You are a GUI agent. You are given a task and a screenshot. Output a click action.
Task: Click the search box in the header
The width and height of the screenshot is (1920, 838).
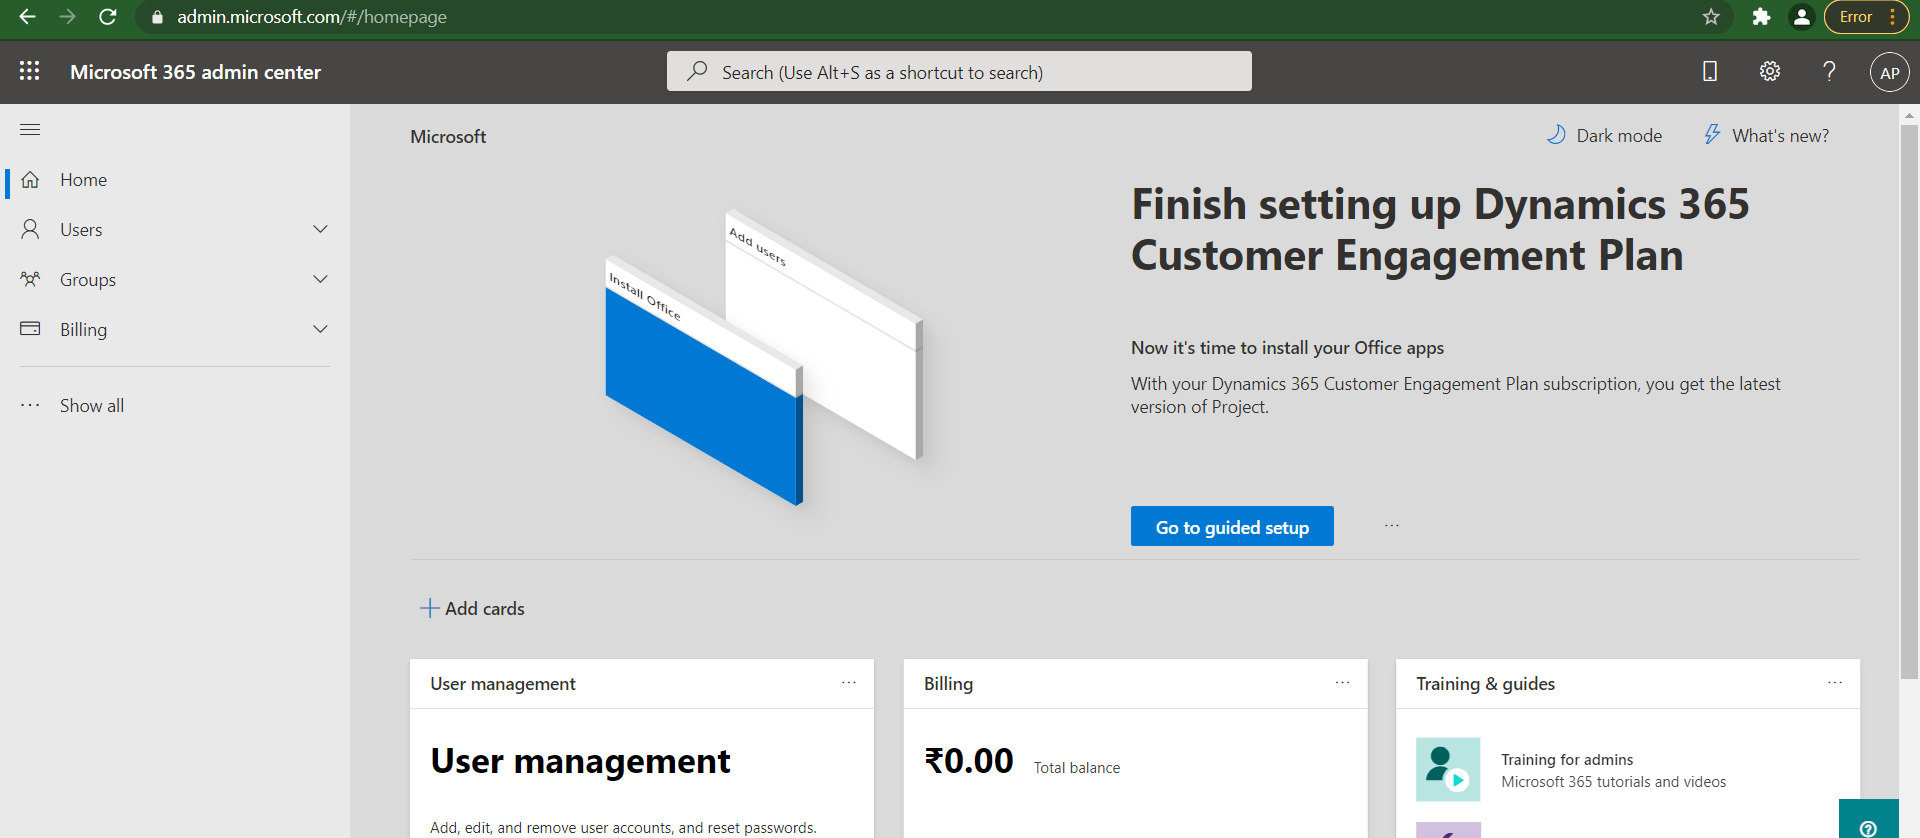(959, 71)
